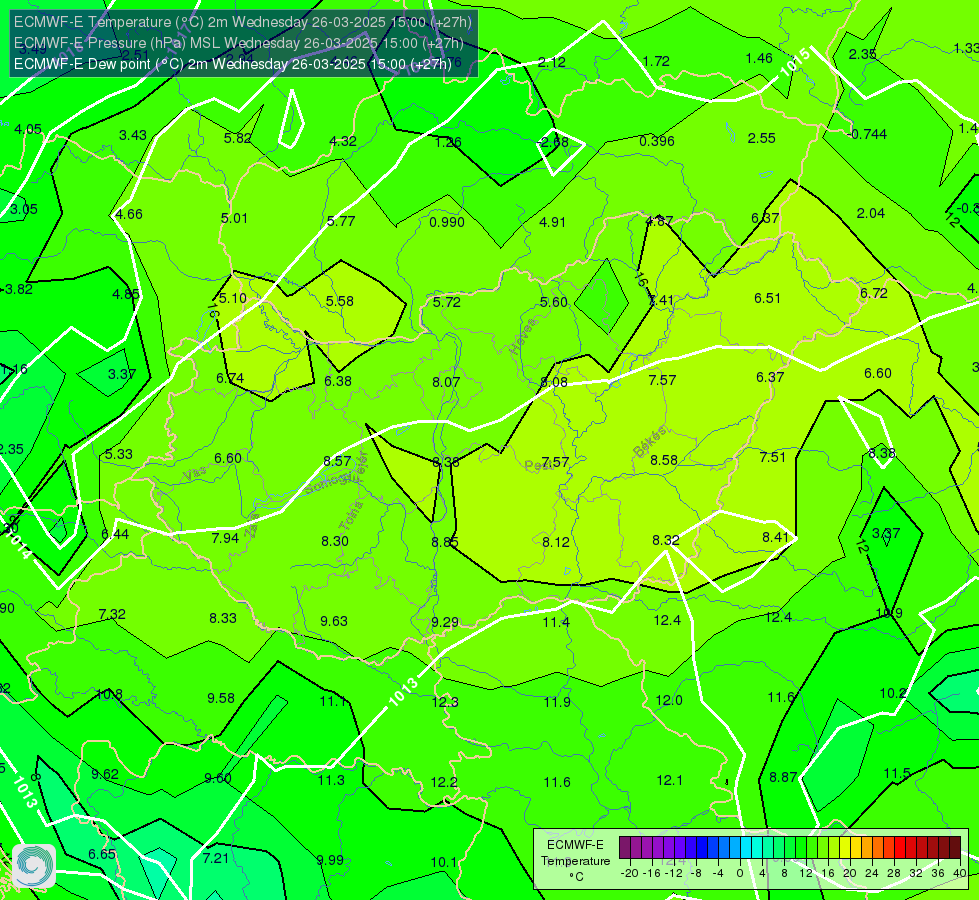
Task: Click the Heves region label
Action: click(523, 337)
